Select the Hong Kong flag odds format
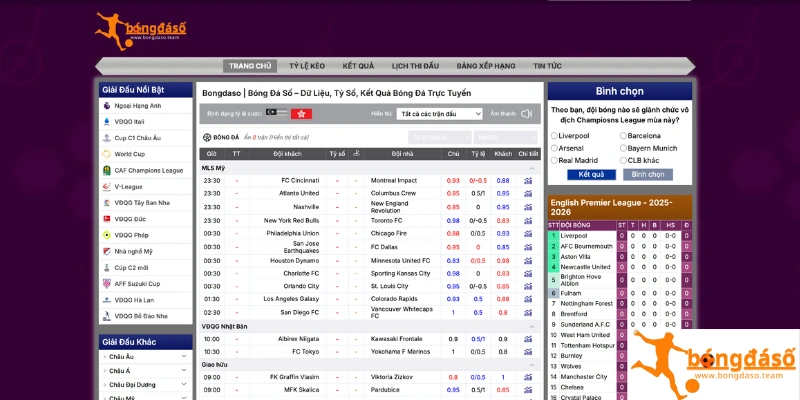 point(300,114)
